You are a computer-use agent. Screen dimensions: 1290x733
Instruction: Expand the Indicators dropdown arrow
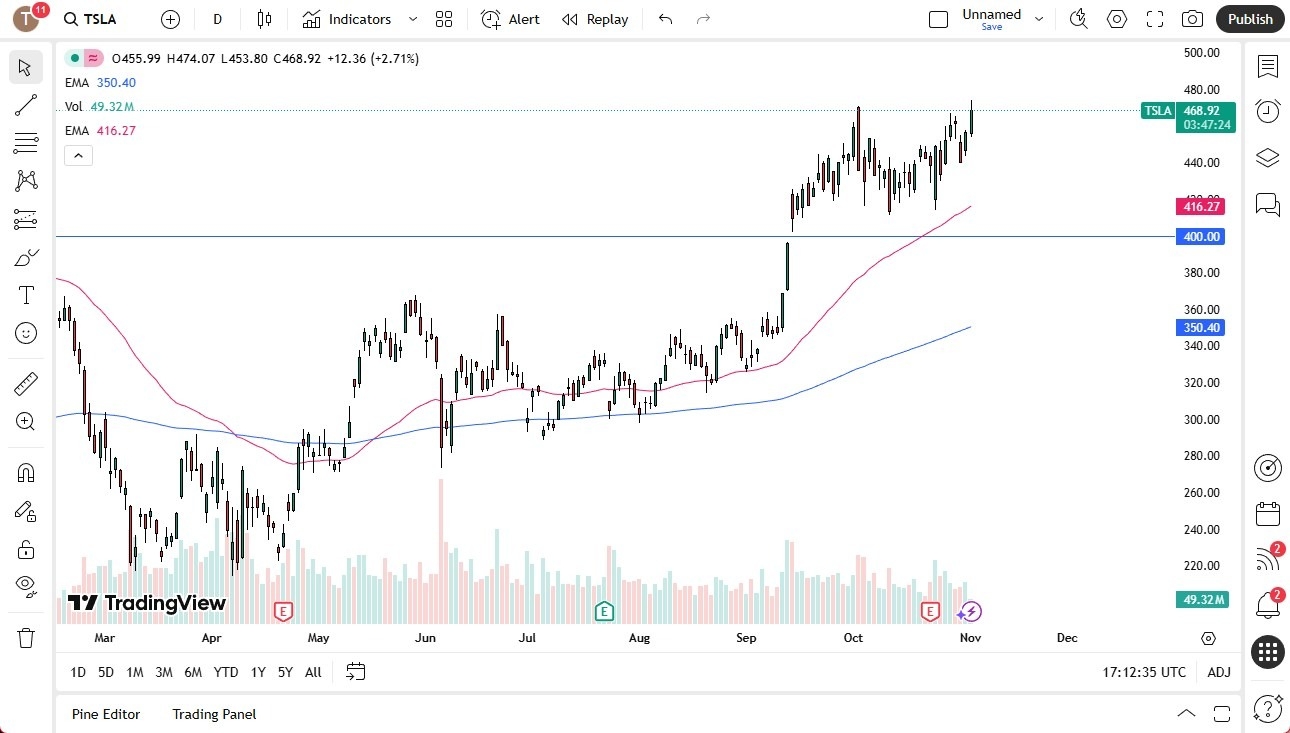[x=411, y=19]
